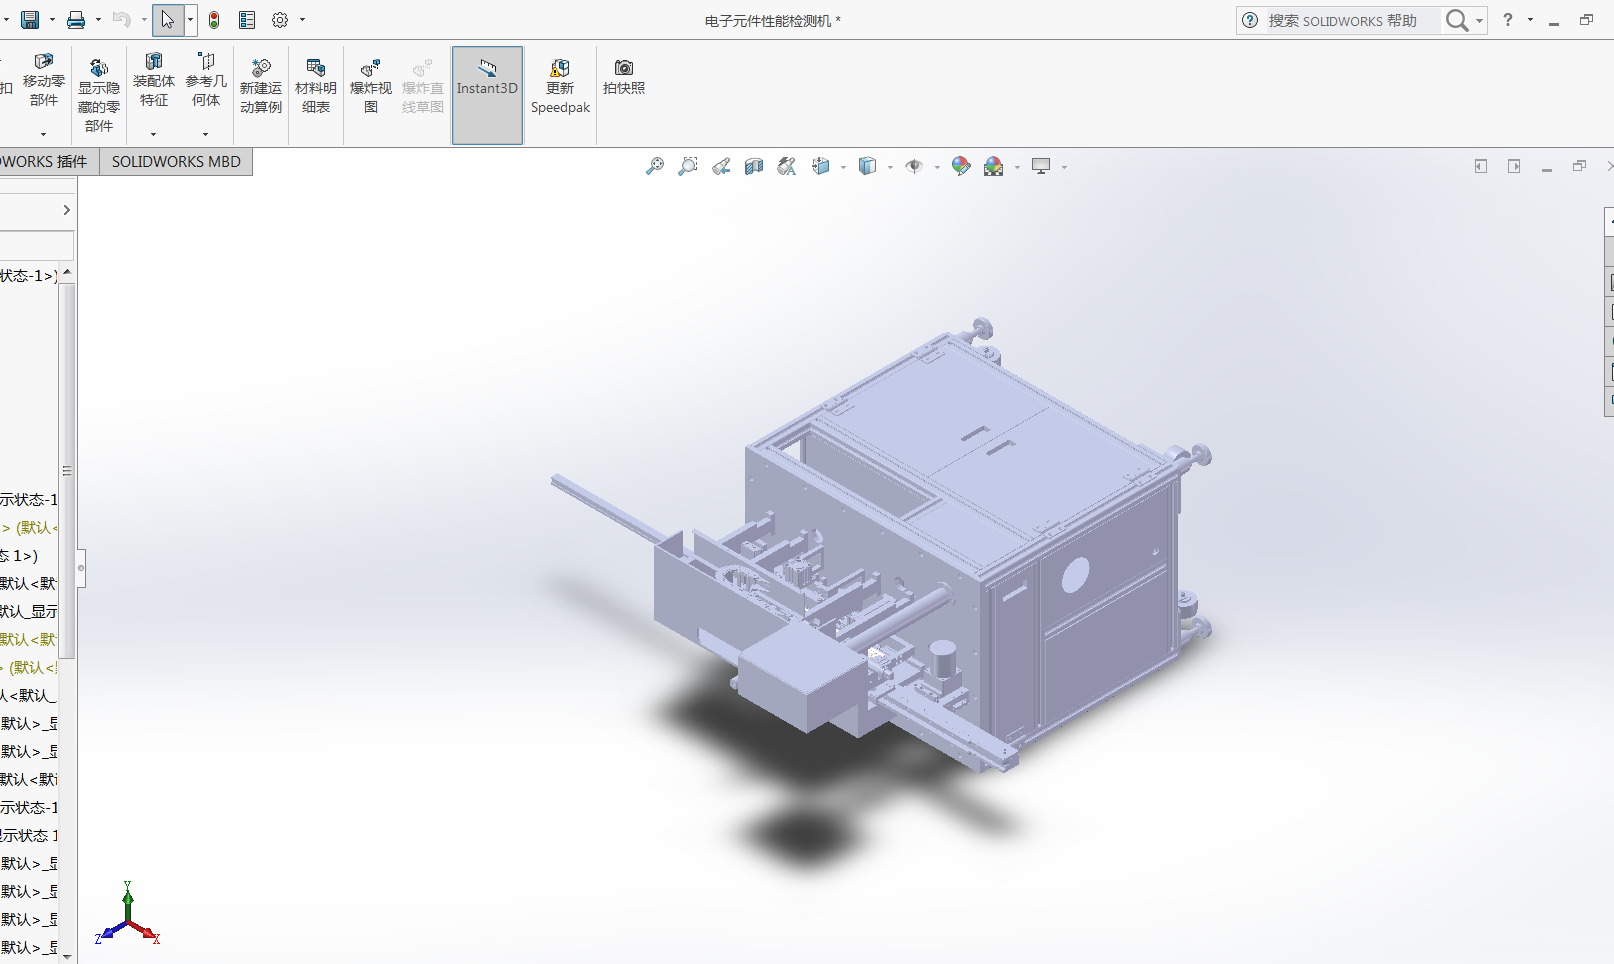This screenshot has height=964, width=1614.
Task: Switch to the SOLIDWORKS MBD tab
Action: click(x=176, y=162)
